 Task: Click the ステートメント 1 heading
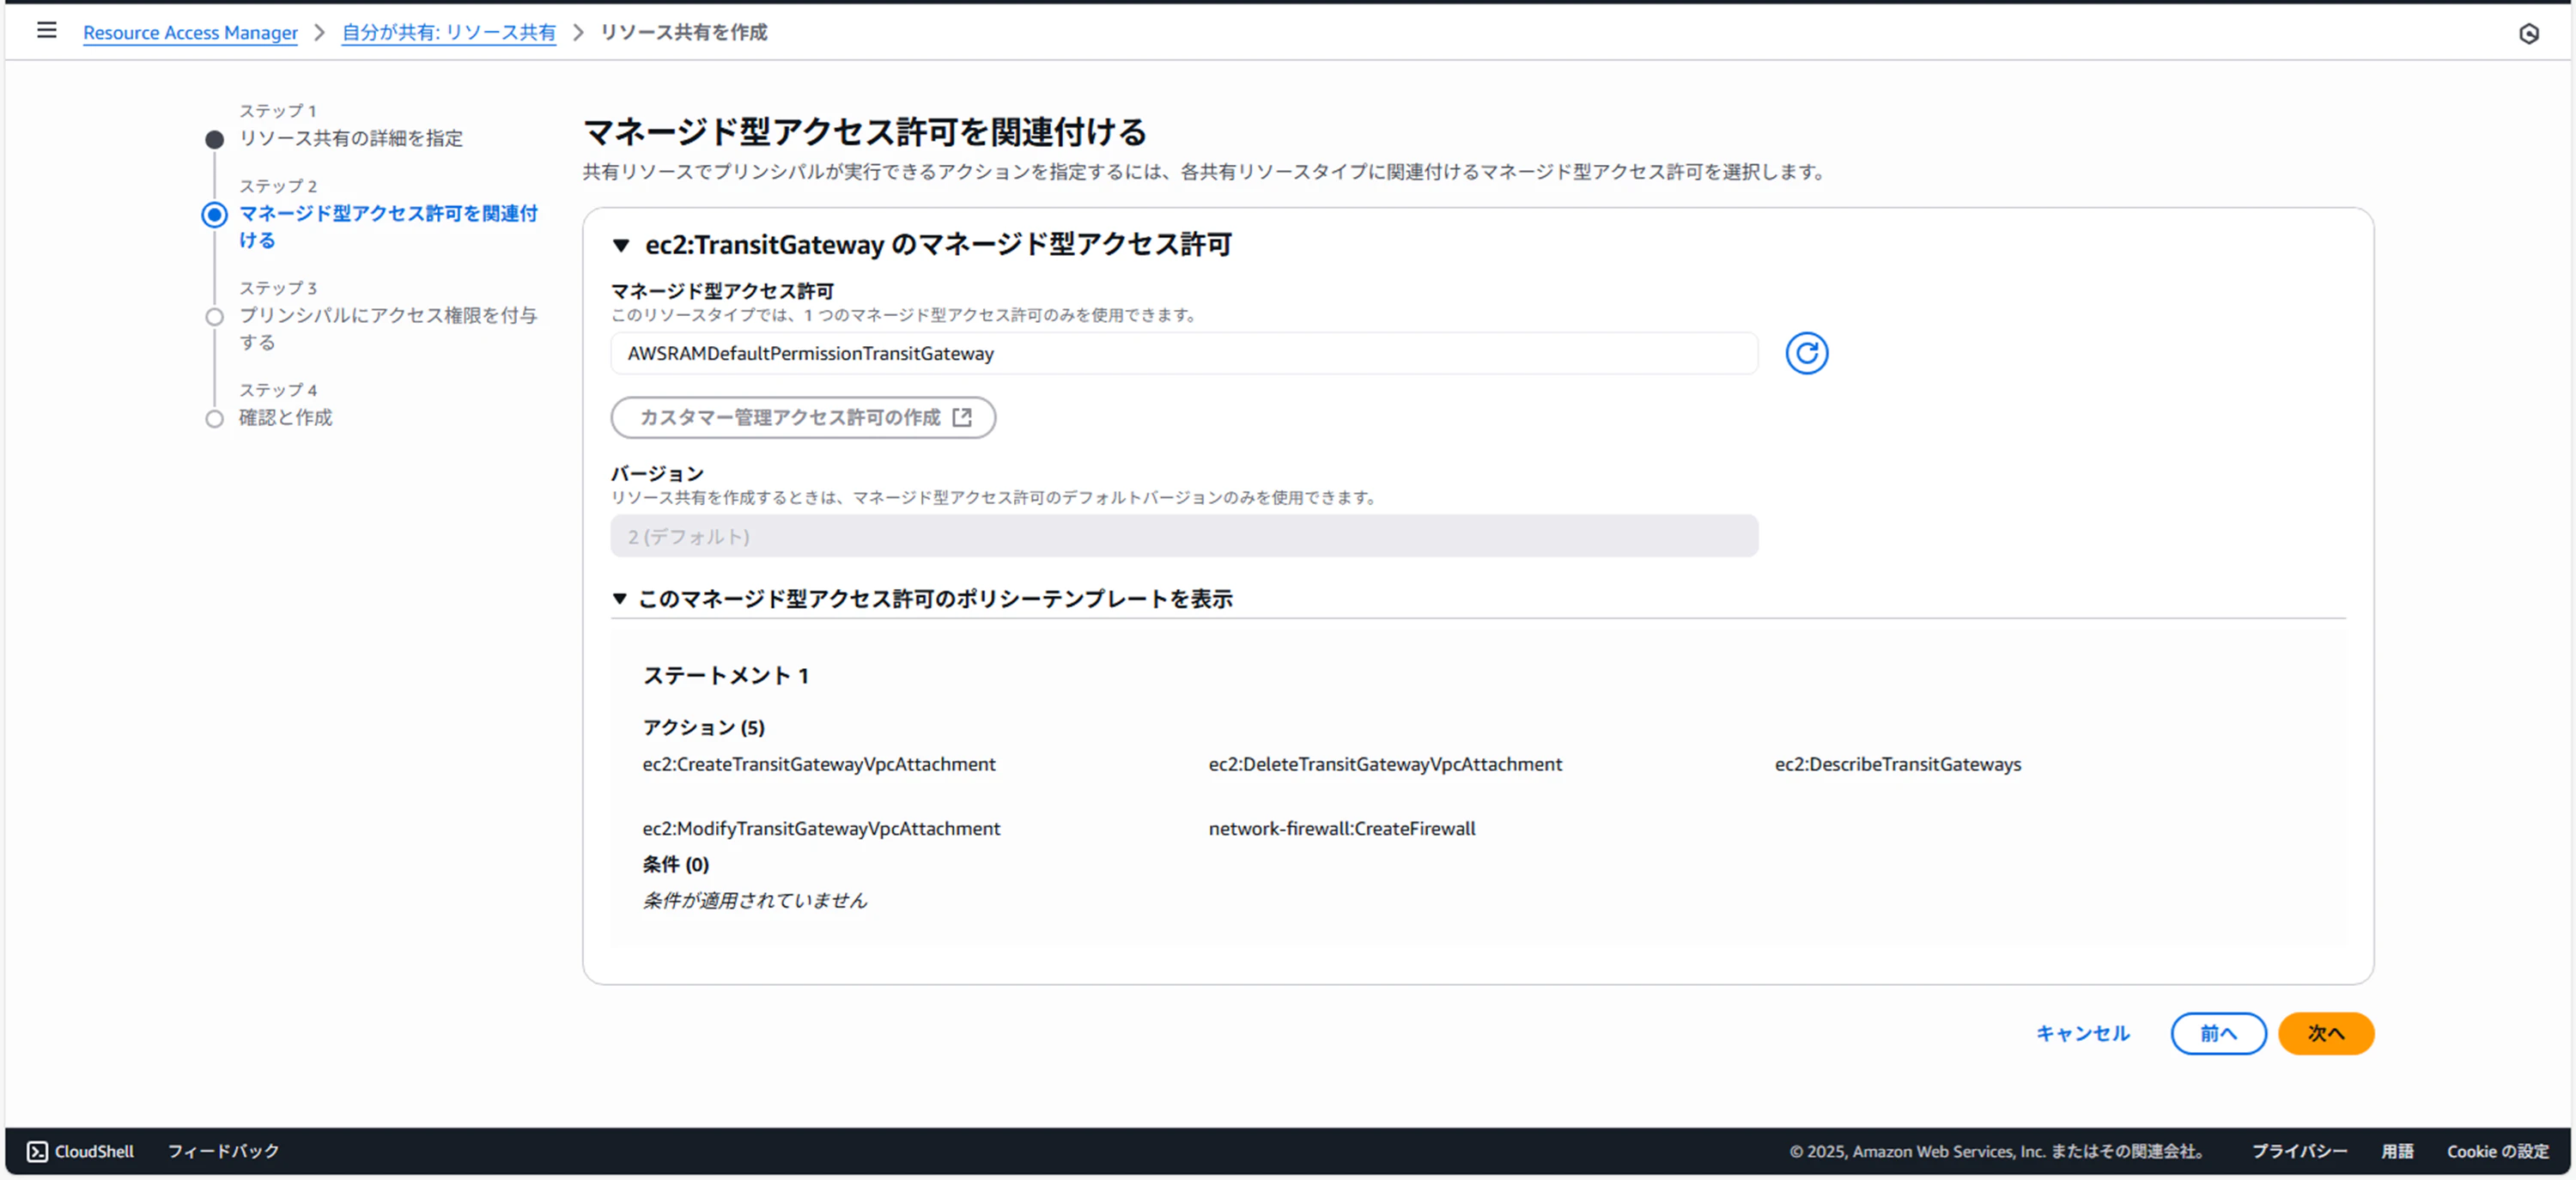726,675
